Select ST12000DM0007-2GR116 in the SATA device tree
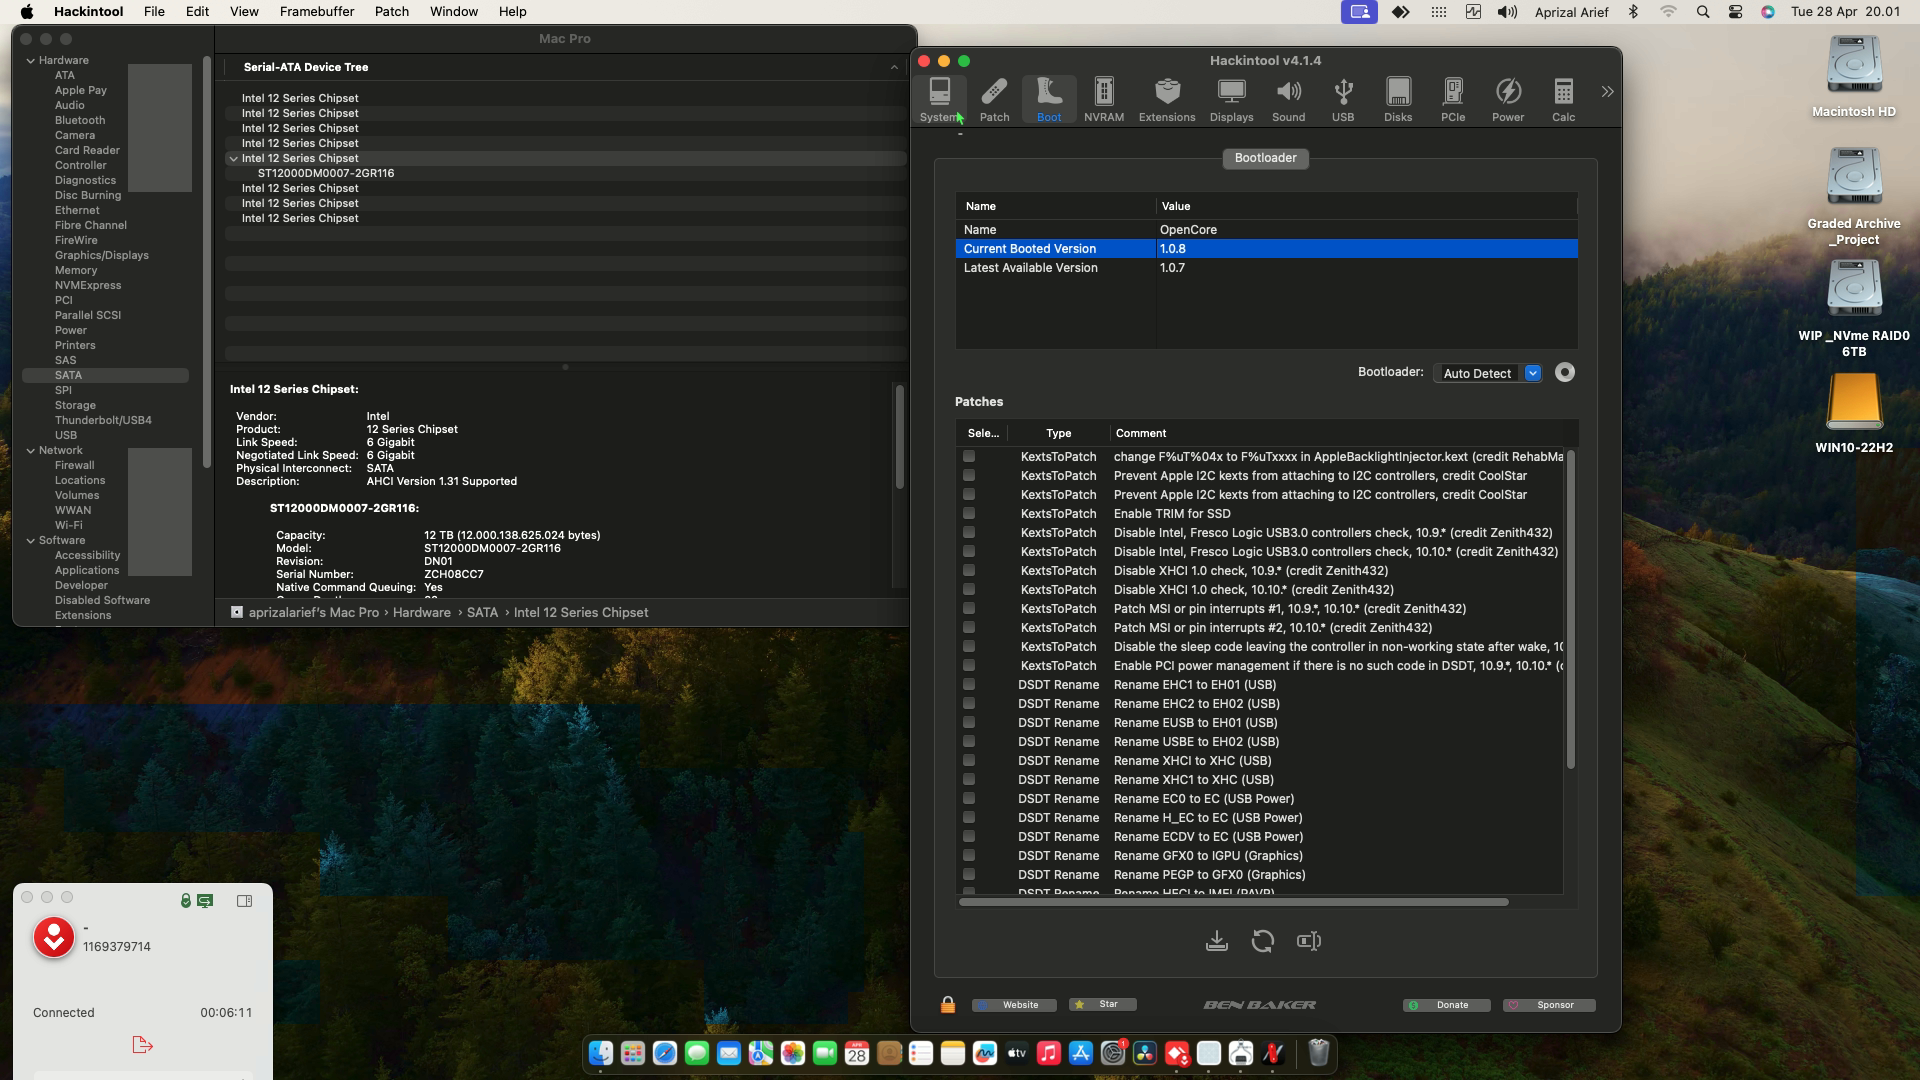1920x1080 pixels. point(326,173)
